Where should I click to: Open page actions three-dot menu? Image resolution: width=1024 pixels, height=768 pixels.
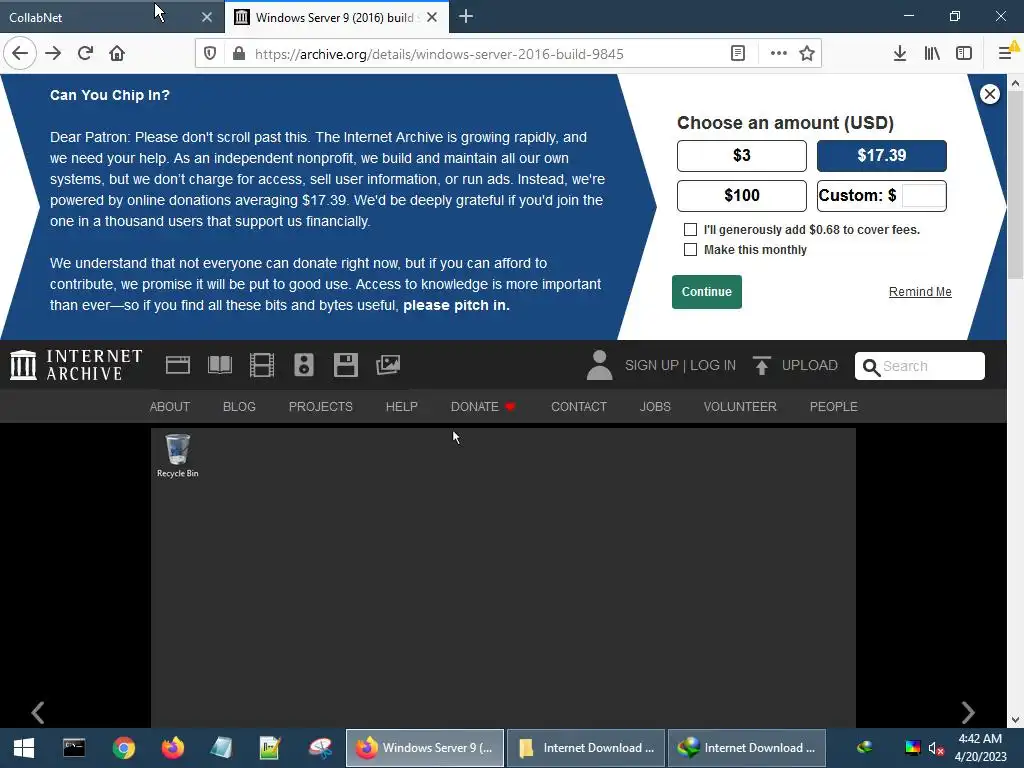coord(778,54)
